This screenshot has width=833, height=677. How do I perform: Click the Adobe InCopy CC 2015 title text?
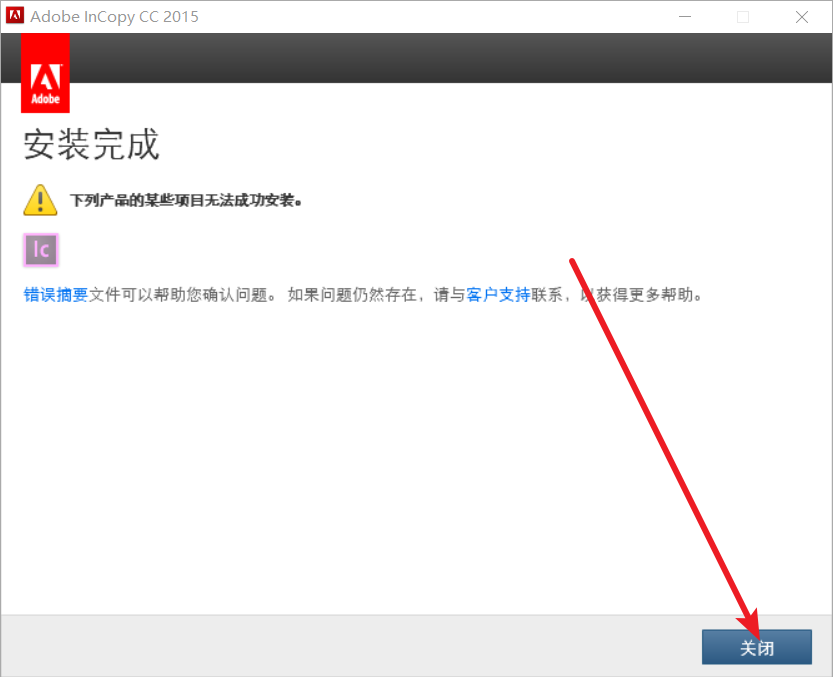pyautogui.click(x=114, y=16)
